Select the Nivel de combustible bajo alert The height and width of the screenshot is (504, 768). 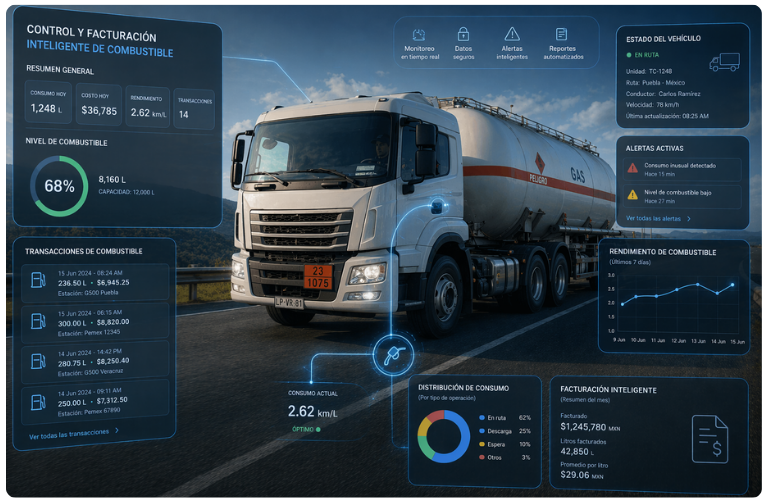[682, 196]
